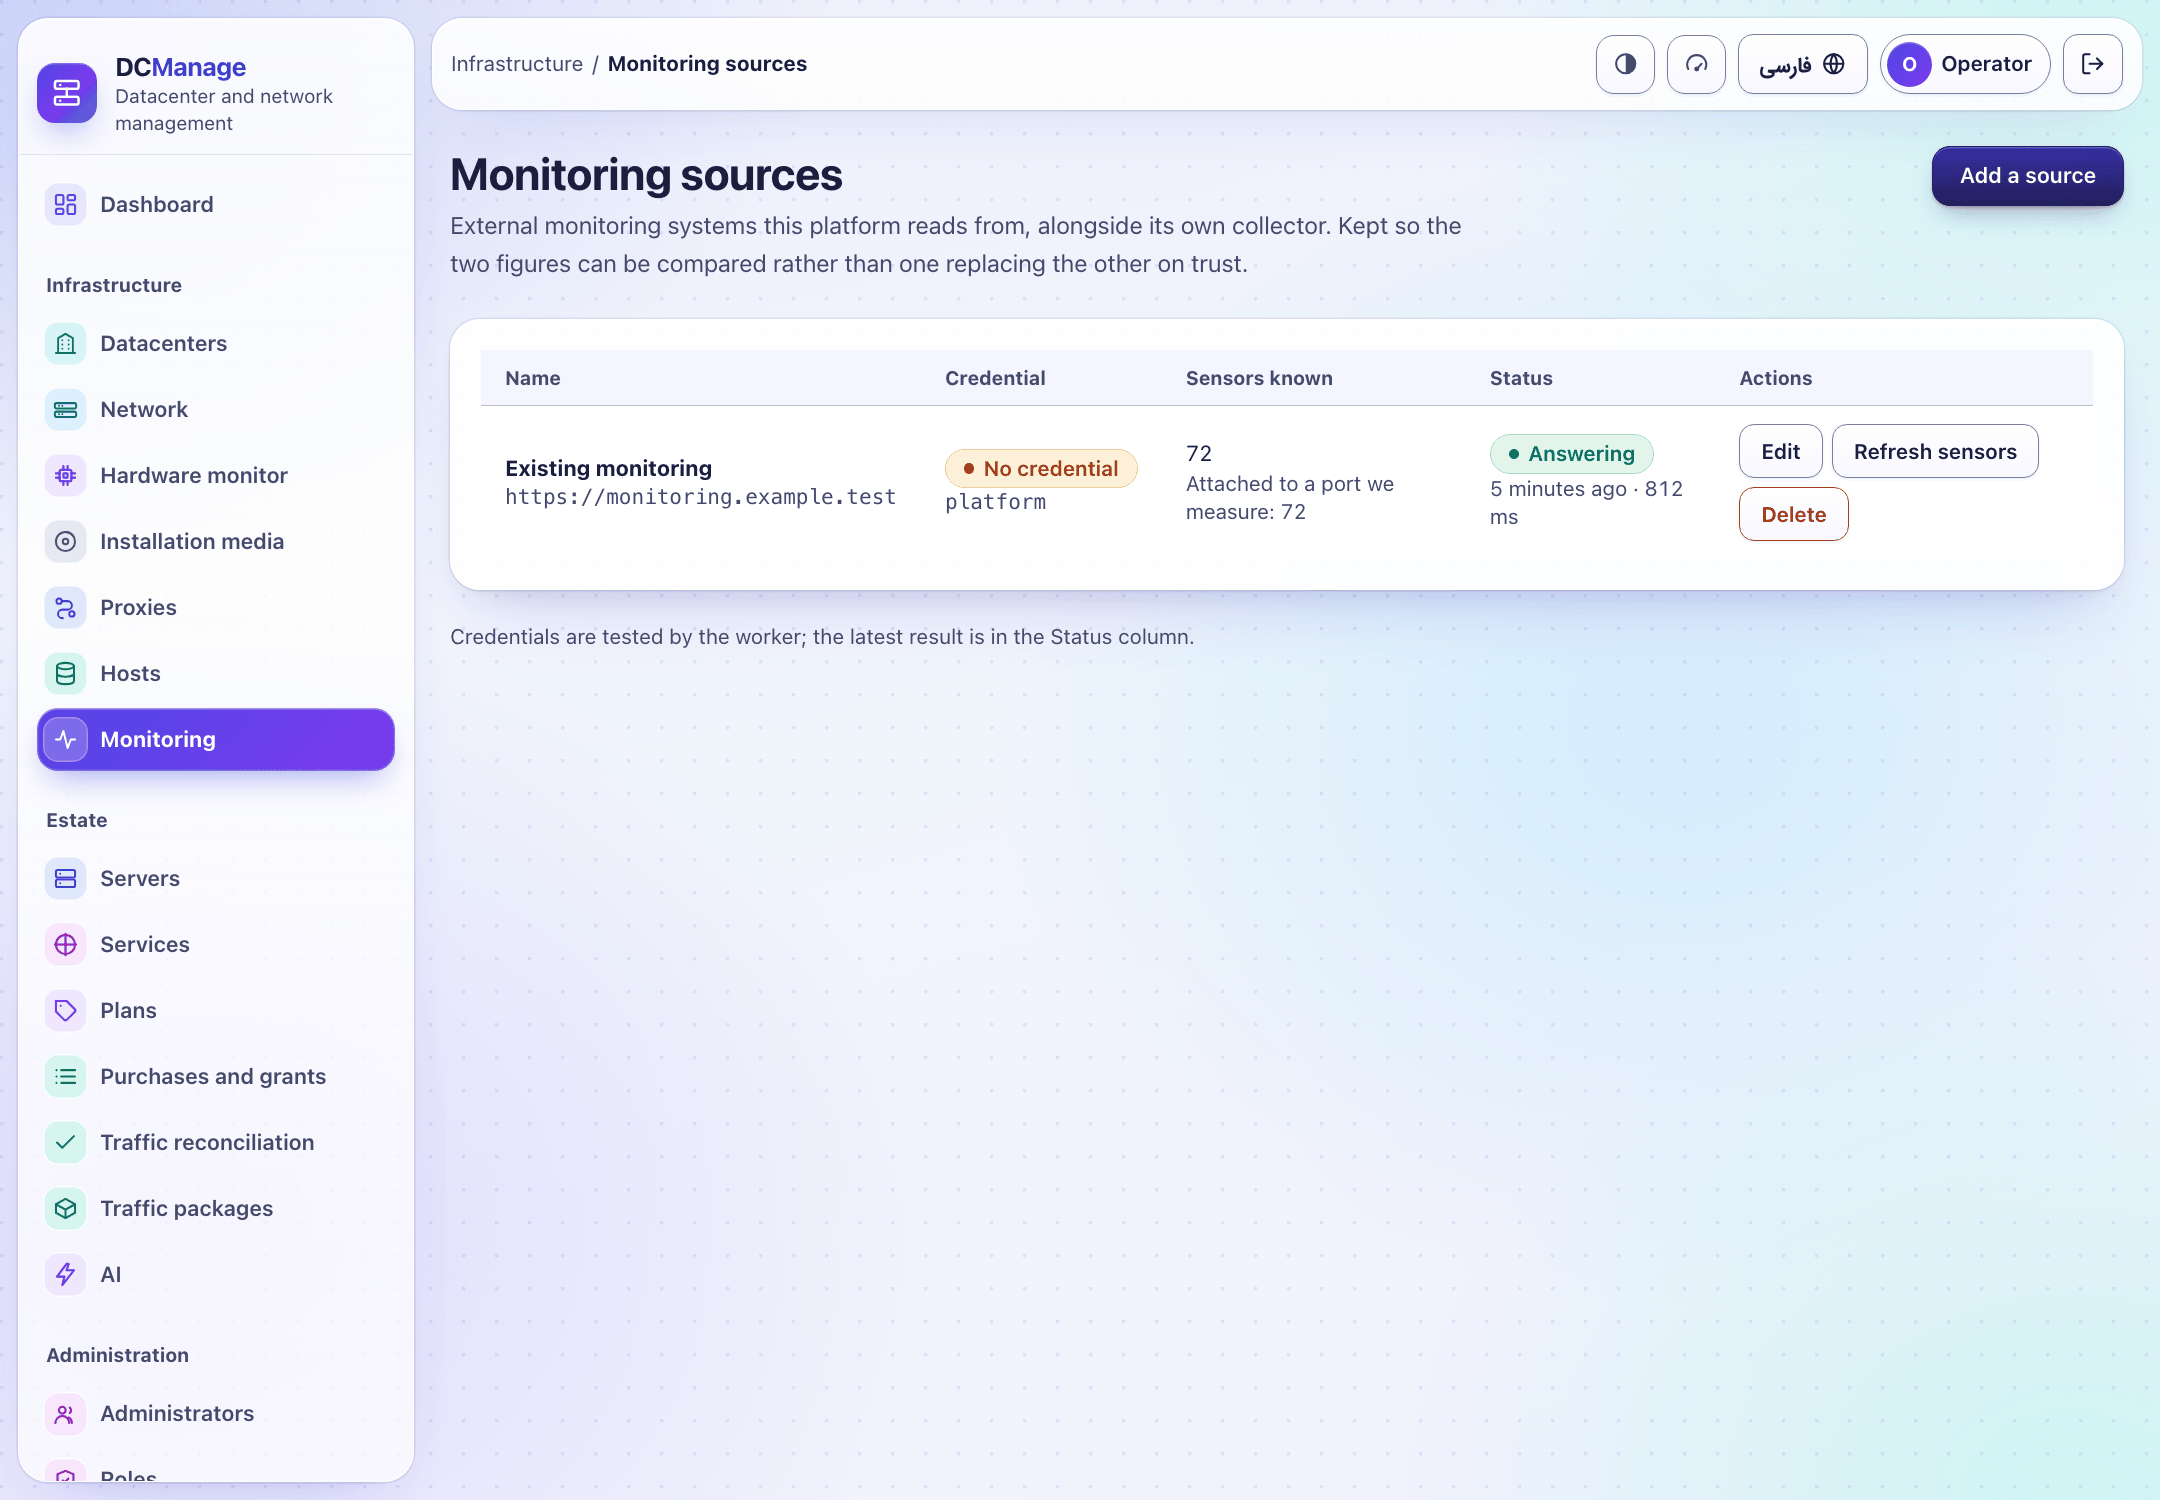2160x1500 pixels.
Task: Edit the Existing monitoring source
Action: click(x=1780, y=452)
